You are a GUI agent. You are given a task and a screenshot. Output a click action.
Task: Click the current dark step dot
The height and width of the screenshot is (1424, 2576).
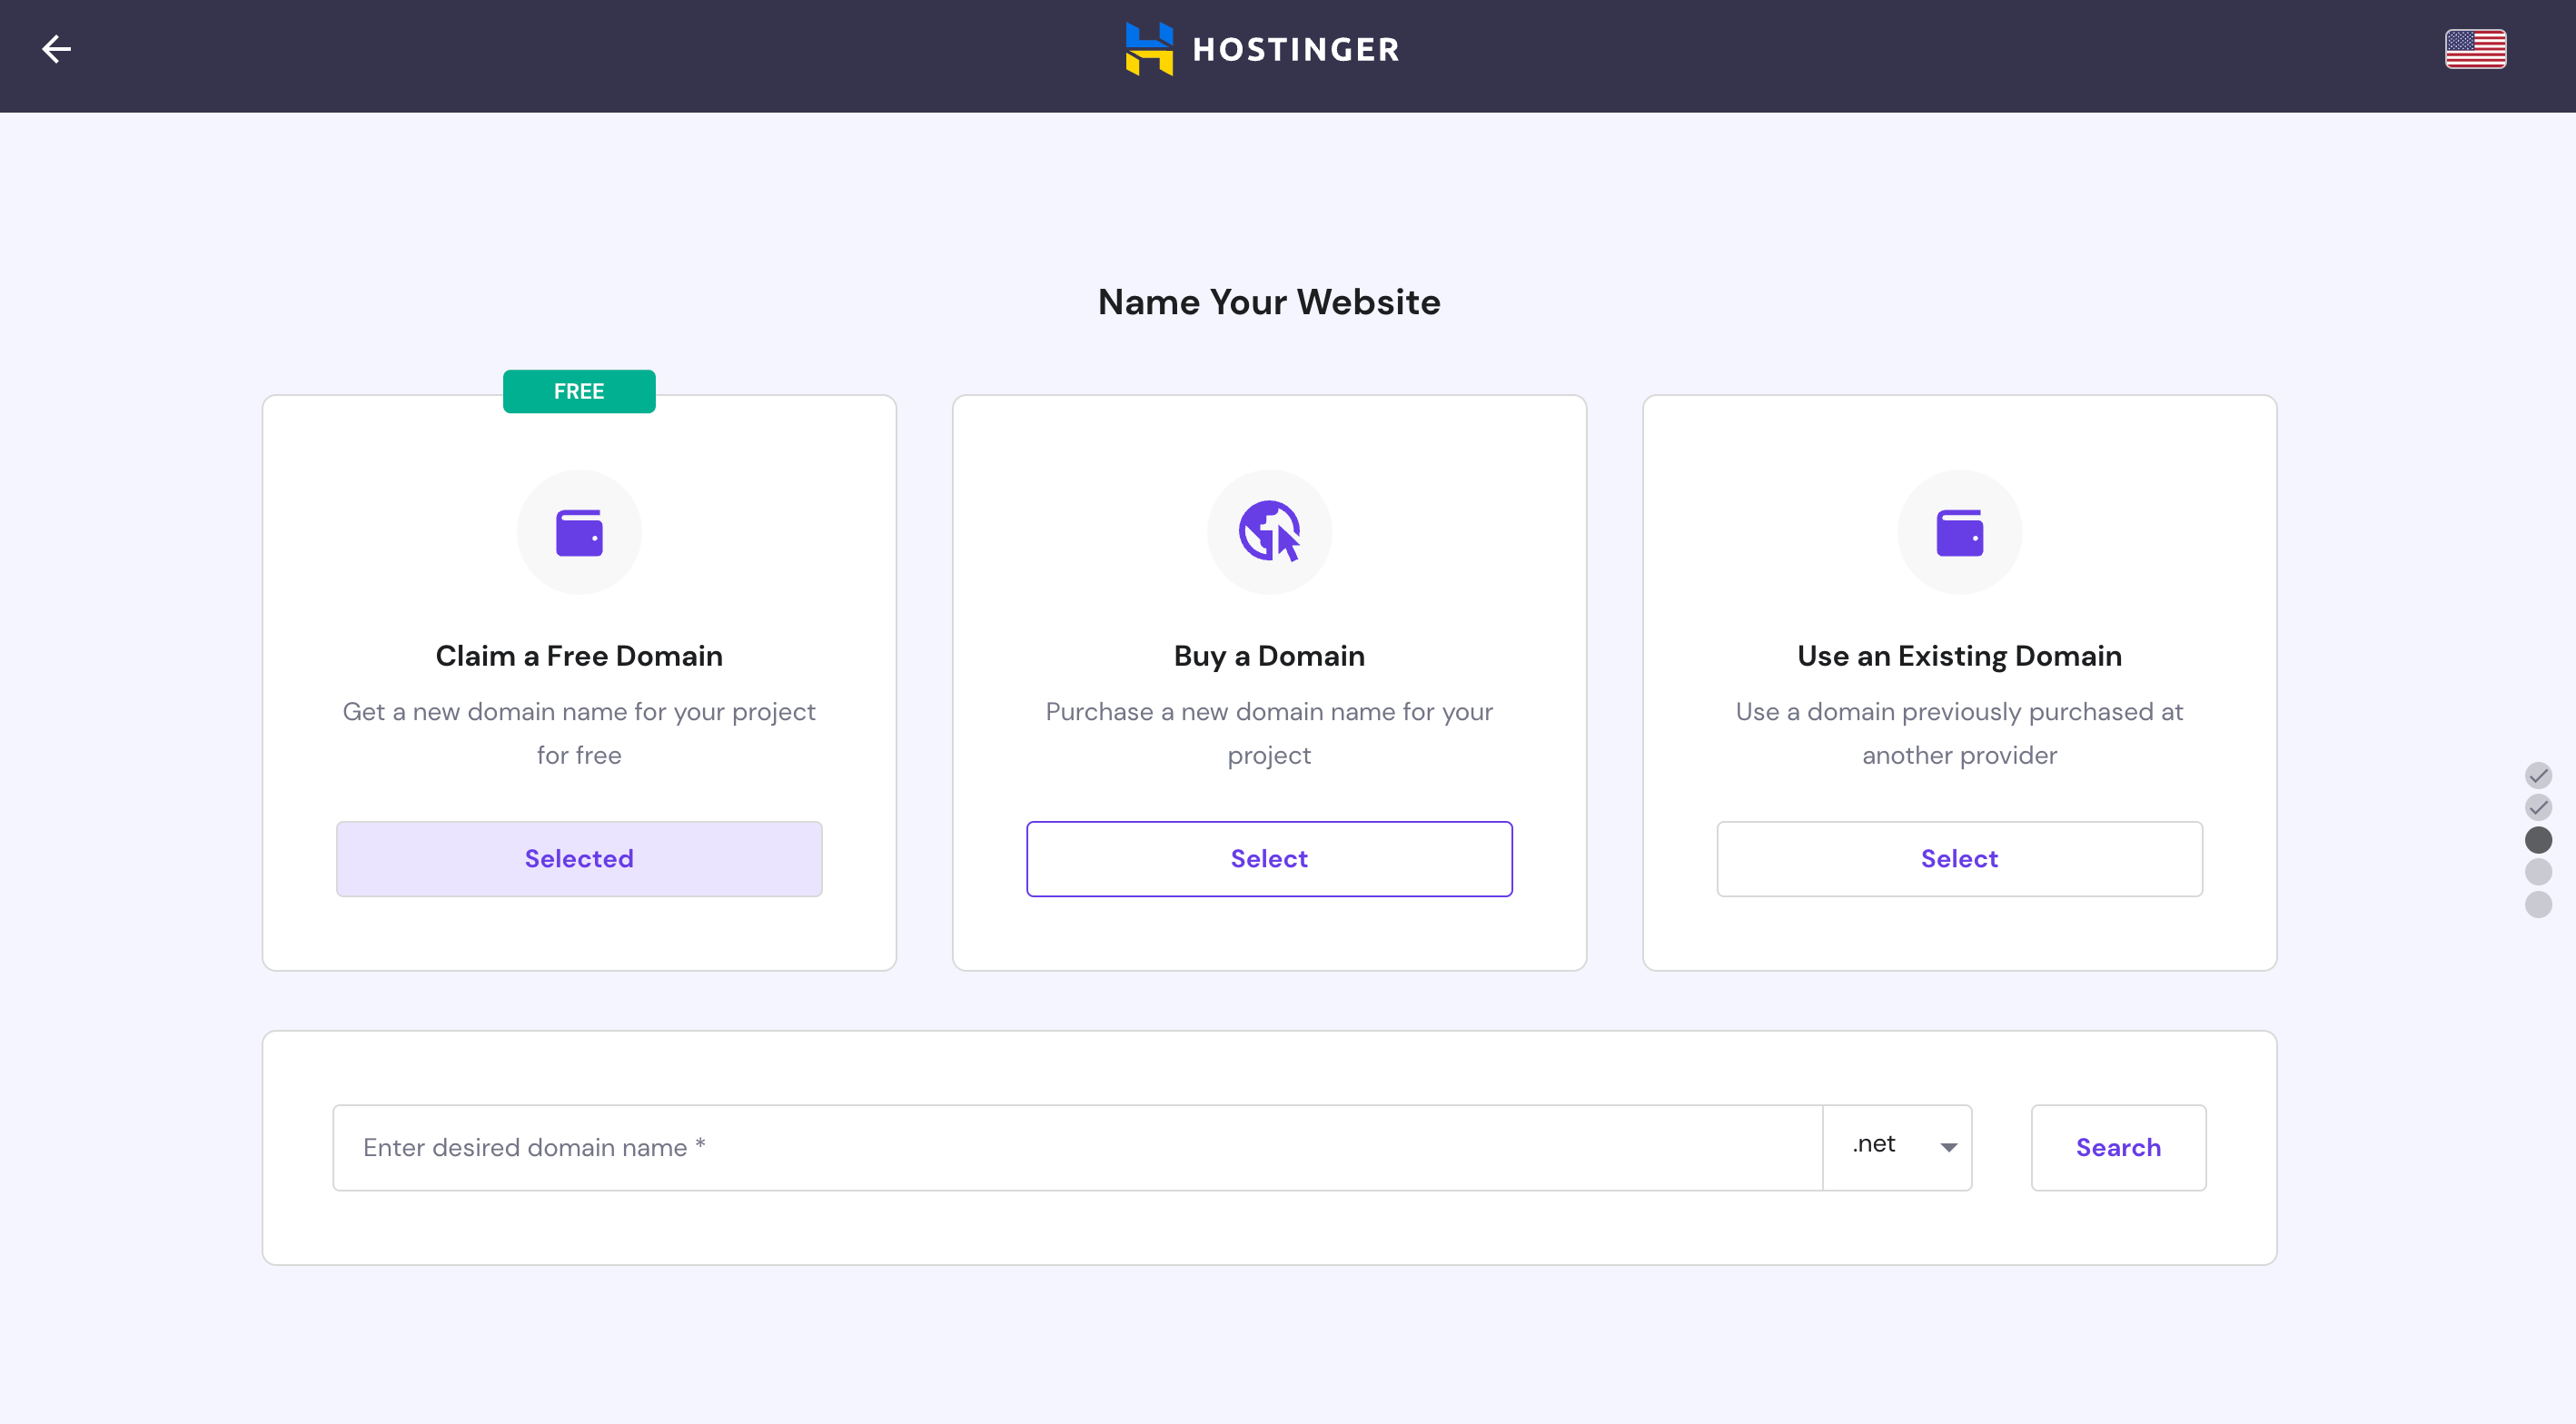pyautogui.click(x=2538, y=840)
